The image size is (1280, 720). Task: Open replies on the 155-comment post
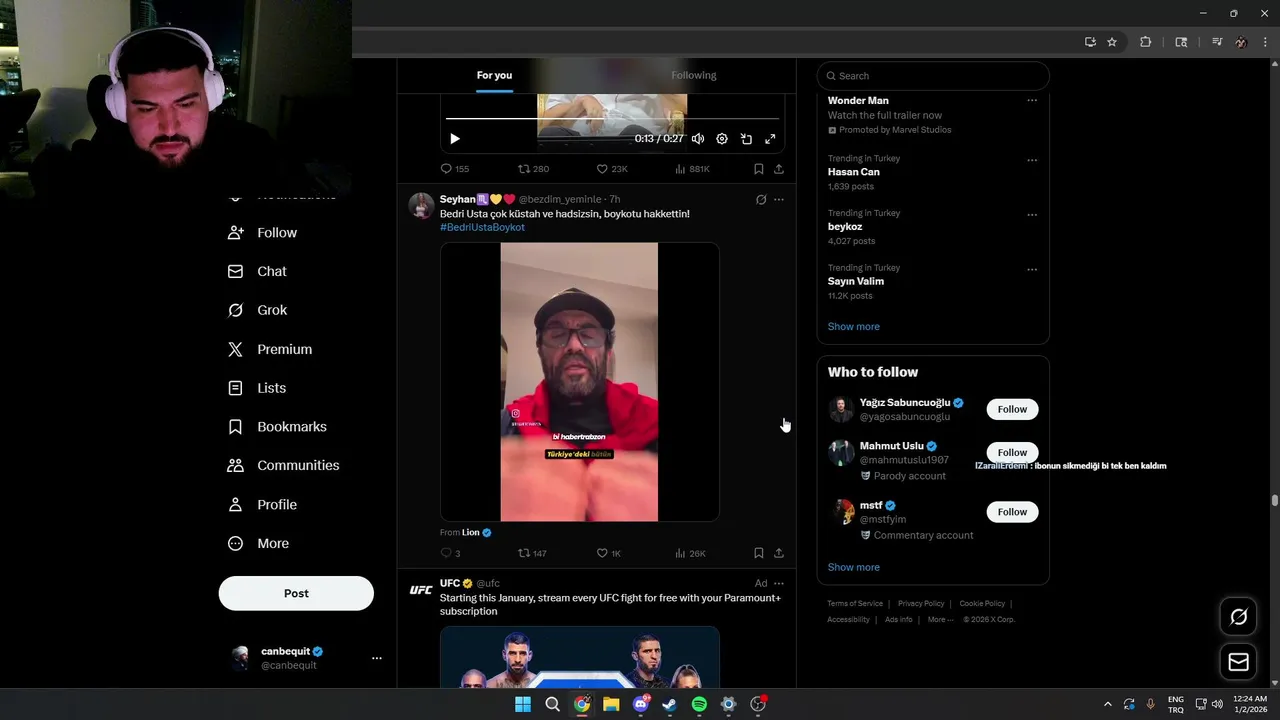[x=455, y=169]
